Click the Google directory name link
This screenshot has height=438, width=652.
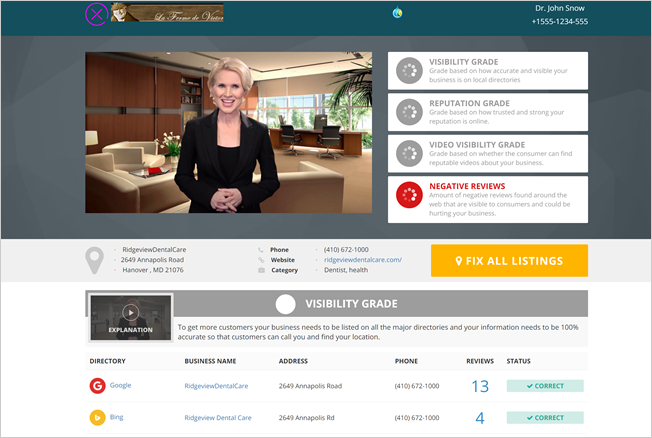coord(122,385)
